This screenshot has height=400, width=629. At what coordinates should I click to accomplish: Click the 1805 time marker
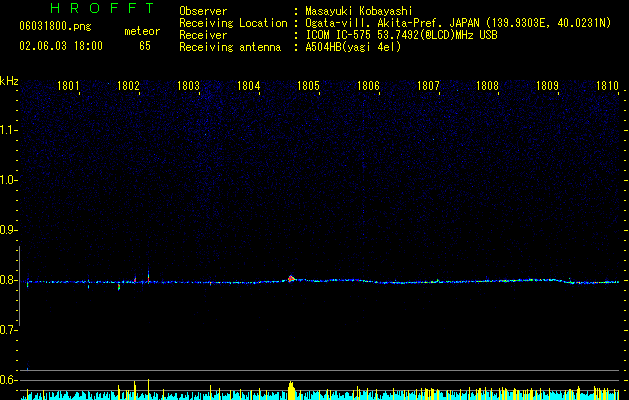pos(308,86)
